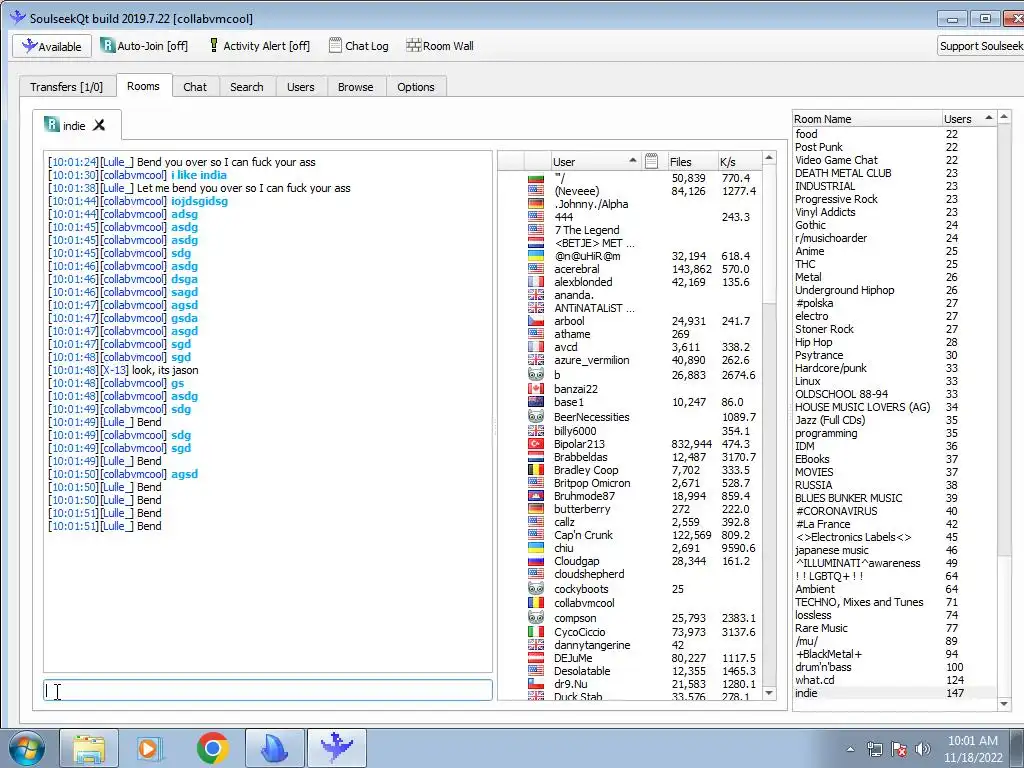1024x768 pixels.
Task: Open the Room Wall
Action: 440,46
